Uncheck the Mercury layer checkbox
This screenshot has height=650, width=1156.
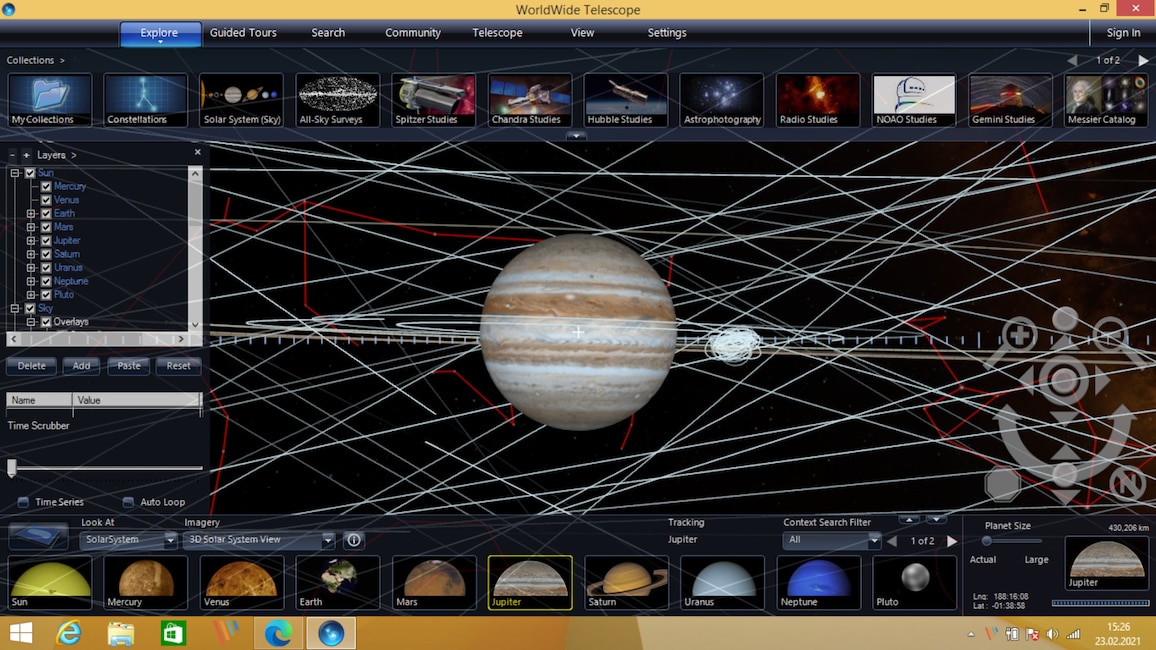coord(46,186)
